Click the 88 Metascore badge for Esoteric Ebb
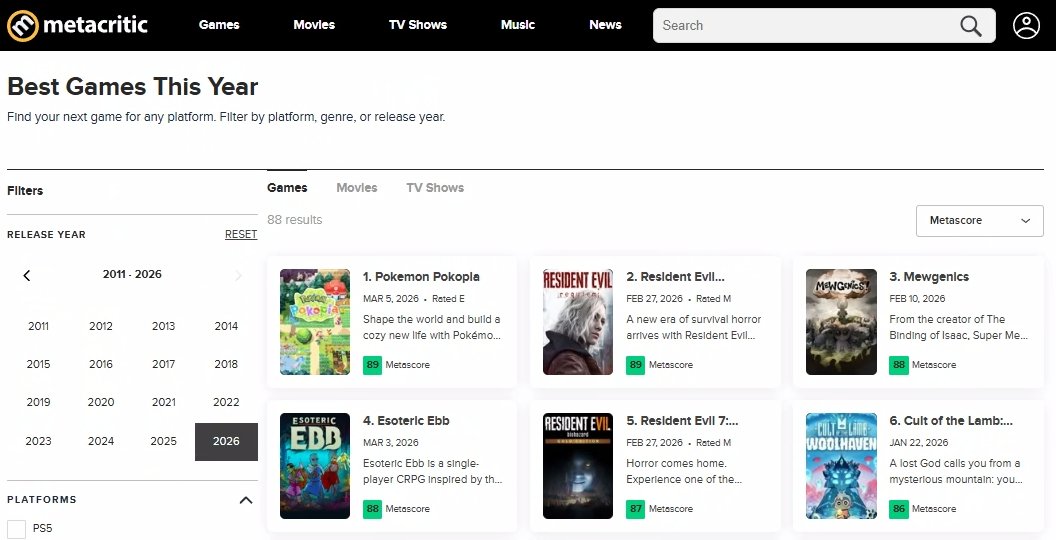This screenshot has height=540, width=1056. point(372,509)
